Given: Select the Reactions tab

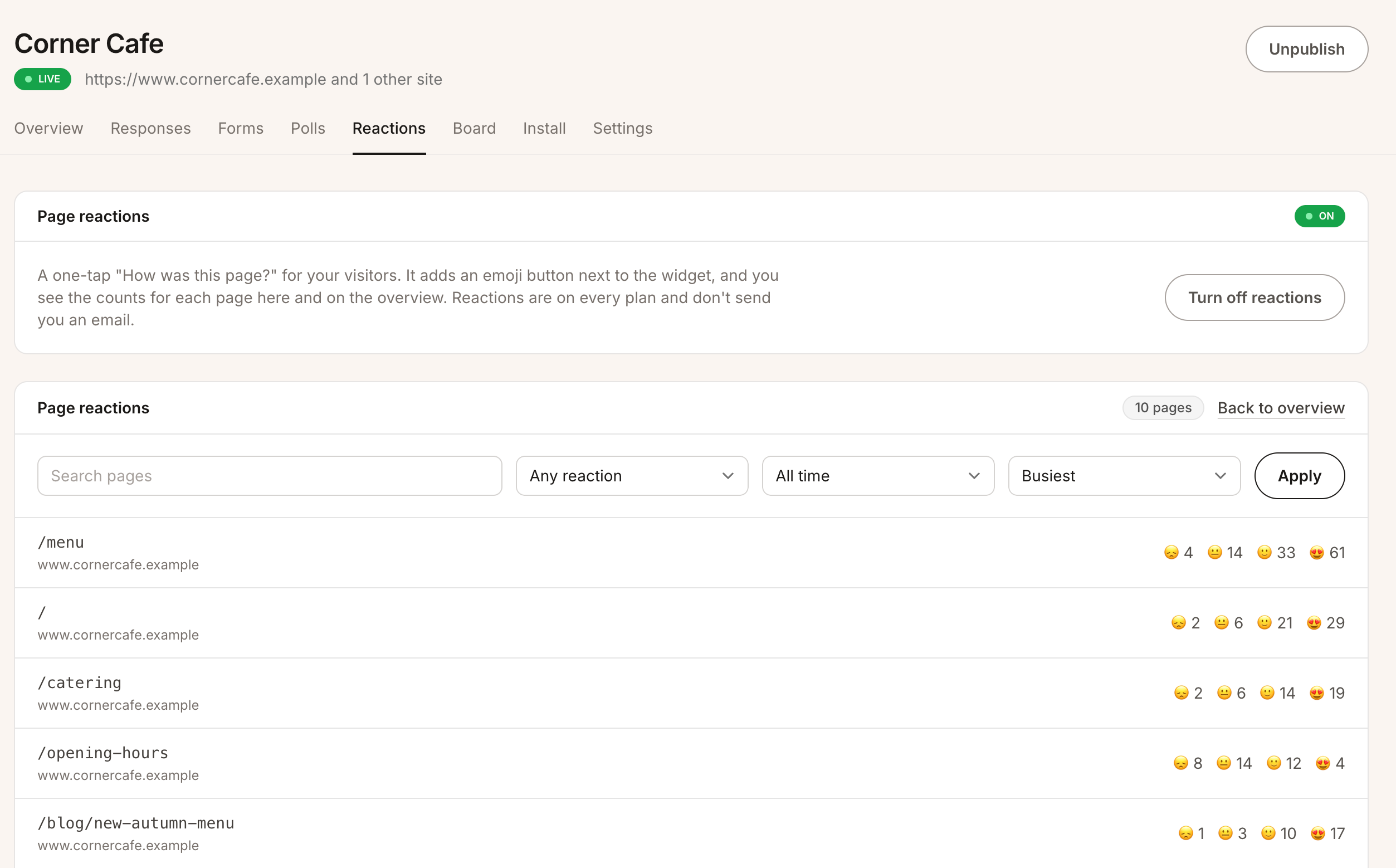Looking at the screenshot, I should pyautogui.click(x=389, y=128).
